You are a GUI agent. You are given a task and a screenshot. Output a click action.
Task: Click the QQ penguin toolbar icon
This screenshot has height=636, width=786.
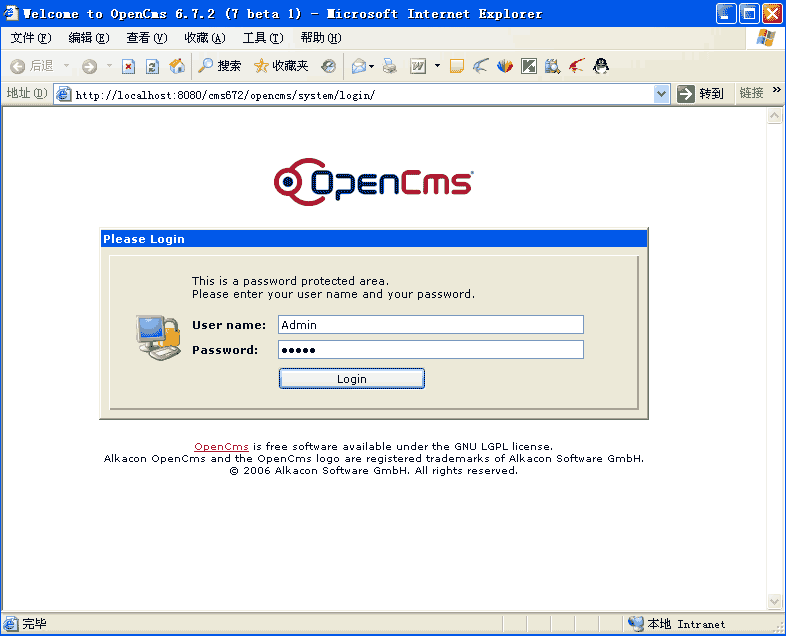tap(601, 66)
